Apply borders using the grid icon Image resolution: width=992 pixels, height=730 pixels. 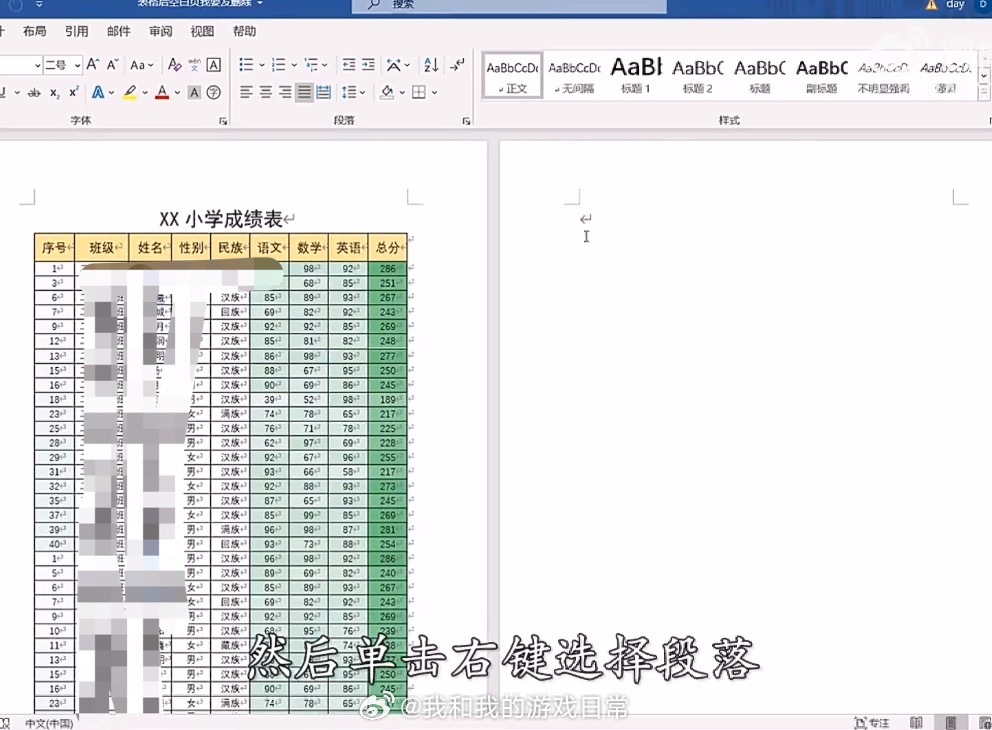click(x=418, y=92)
